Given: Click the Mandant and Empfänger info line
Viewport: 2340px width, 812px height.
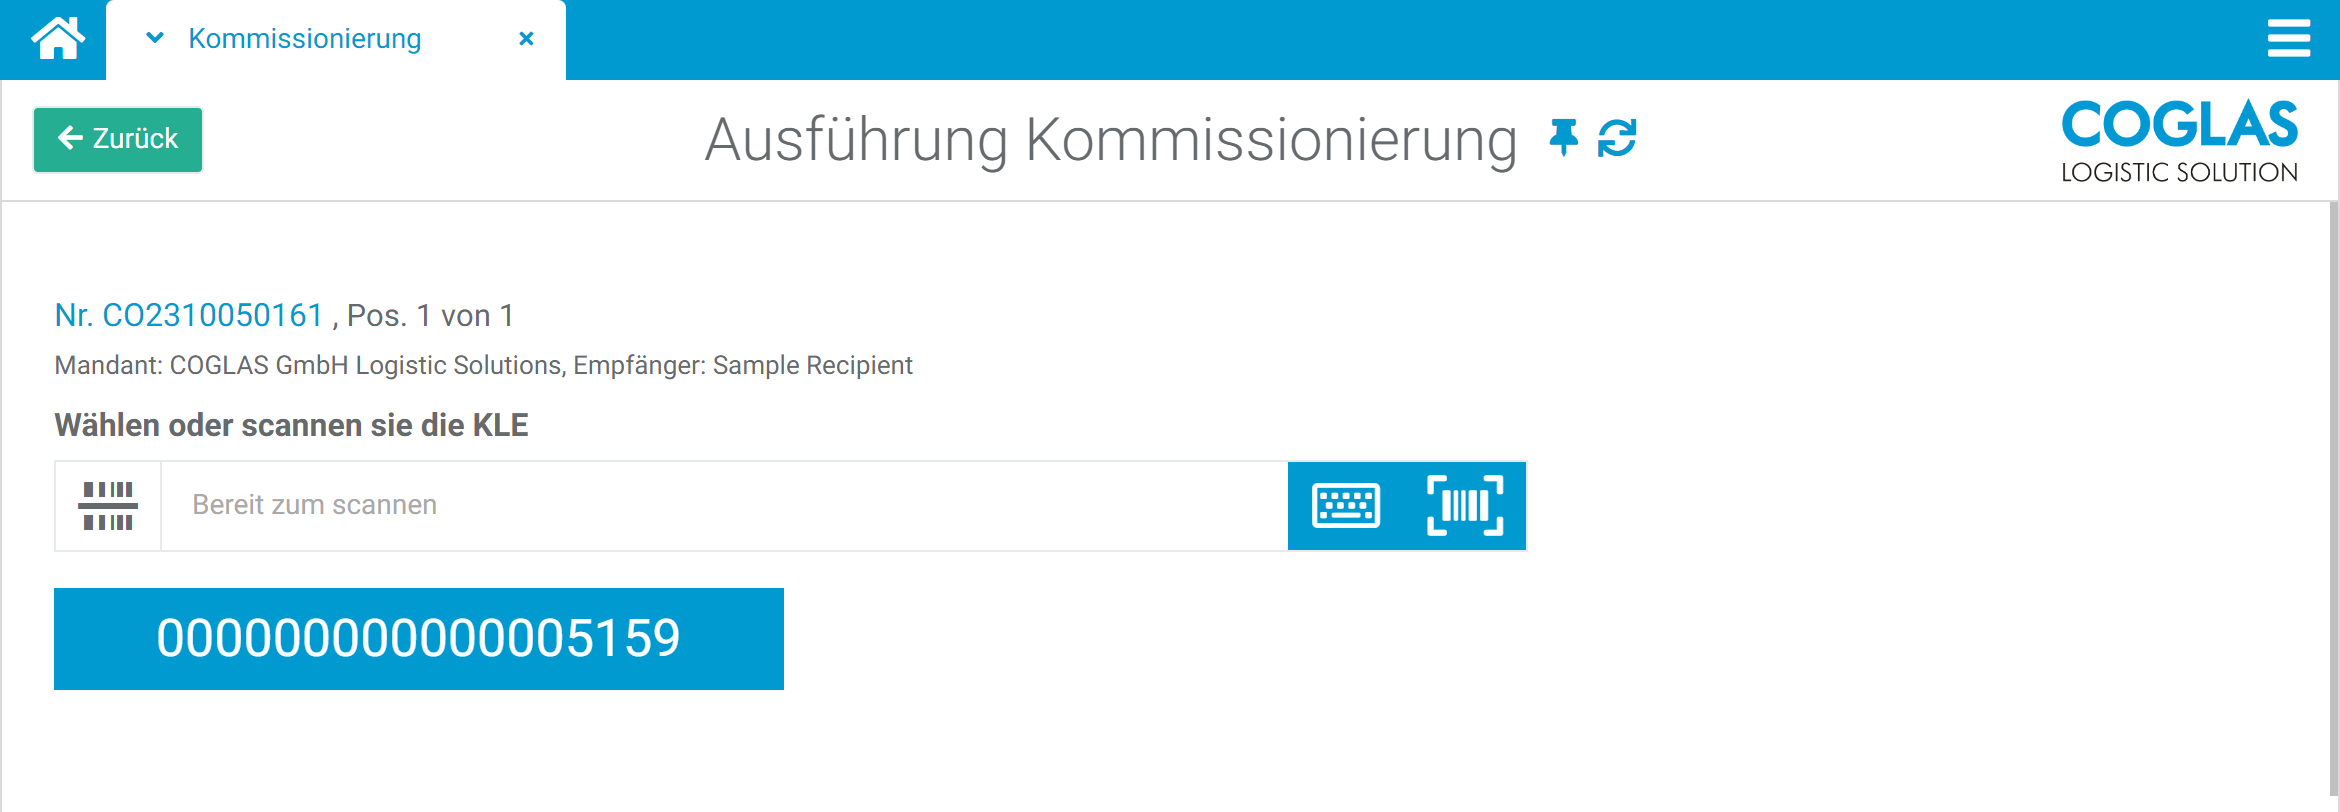Looking at the screenshot, I should pos(483,366).
